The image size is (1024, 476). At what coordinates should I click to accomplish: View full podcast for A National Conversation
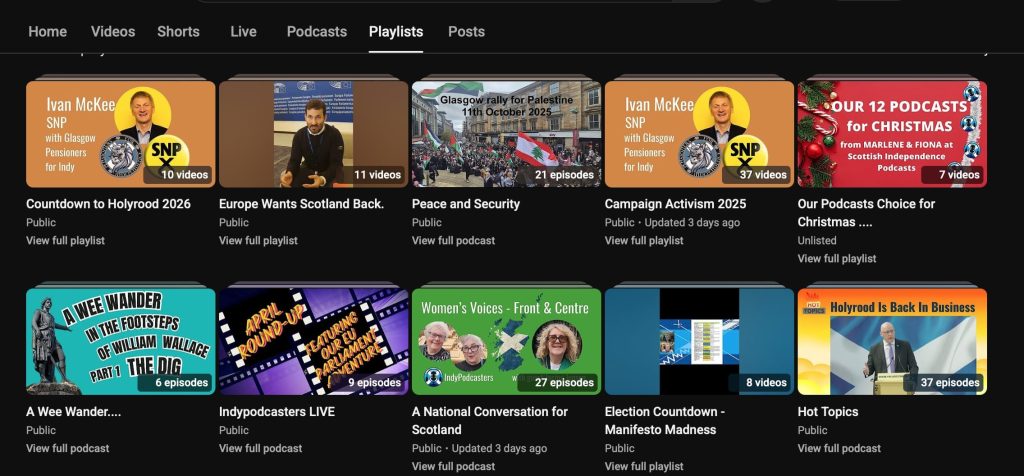453,466
